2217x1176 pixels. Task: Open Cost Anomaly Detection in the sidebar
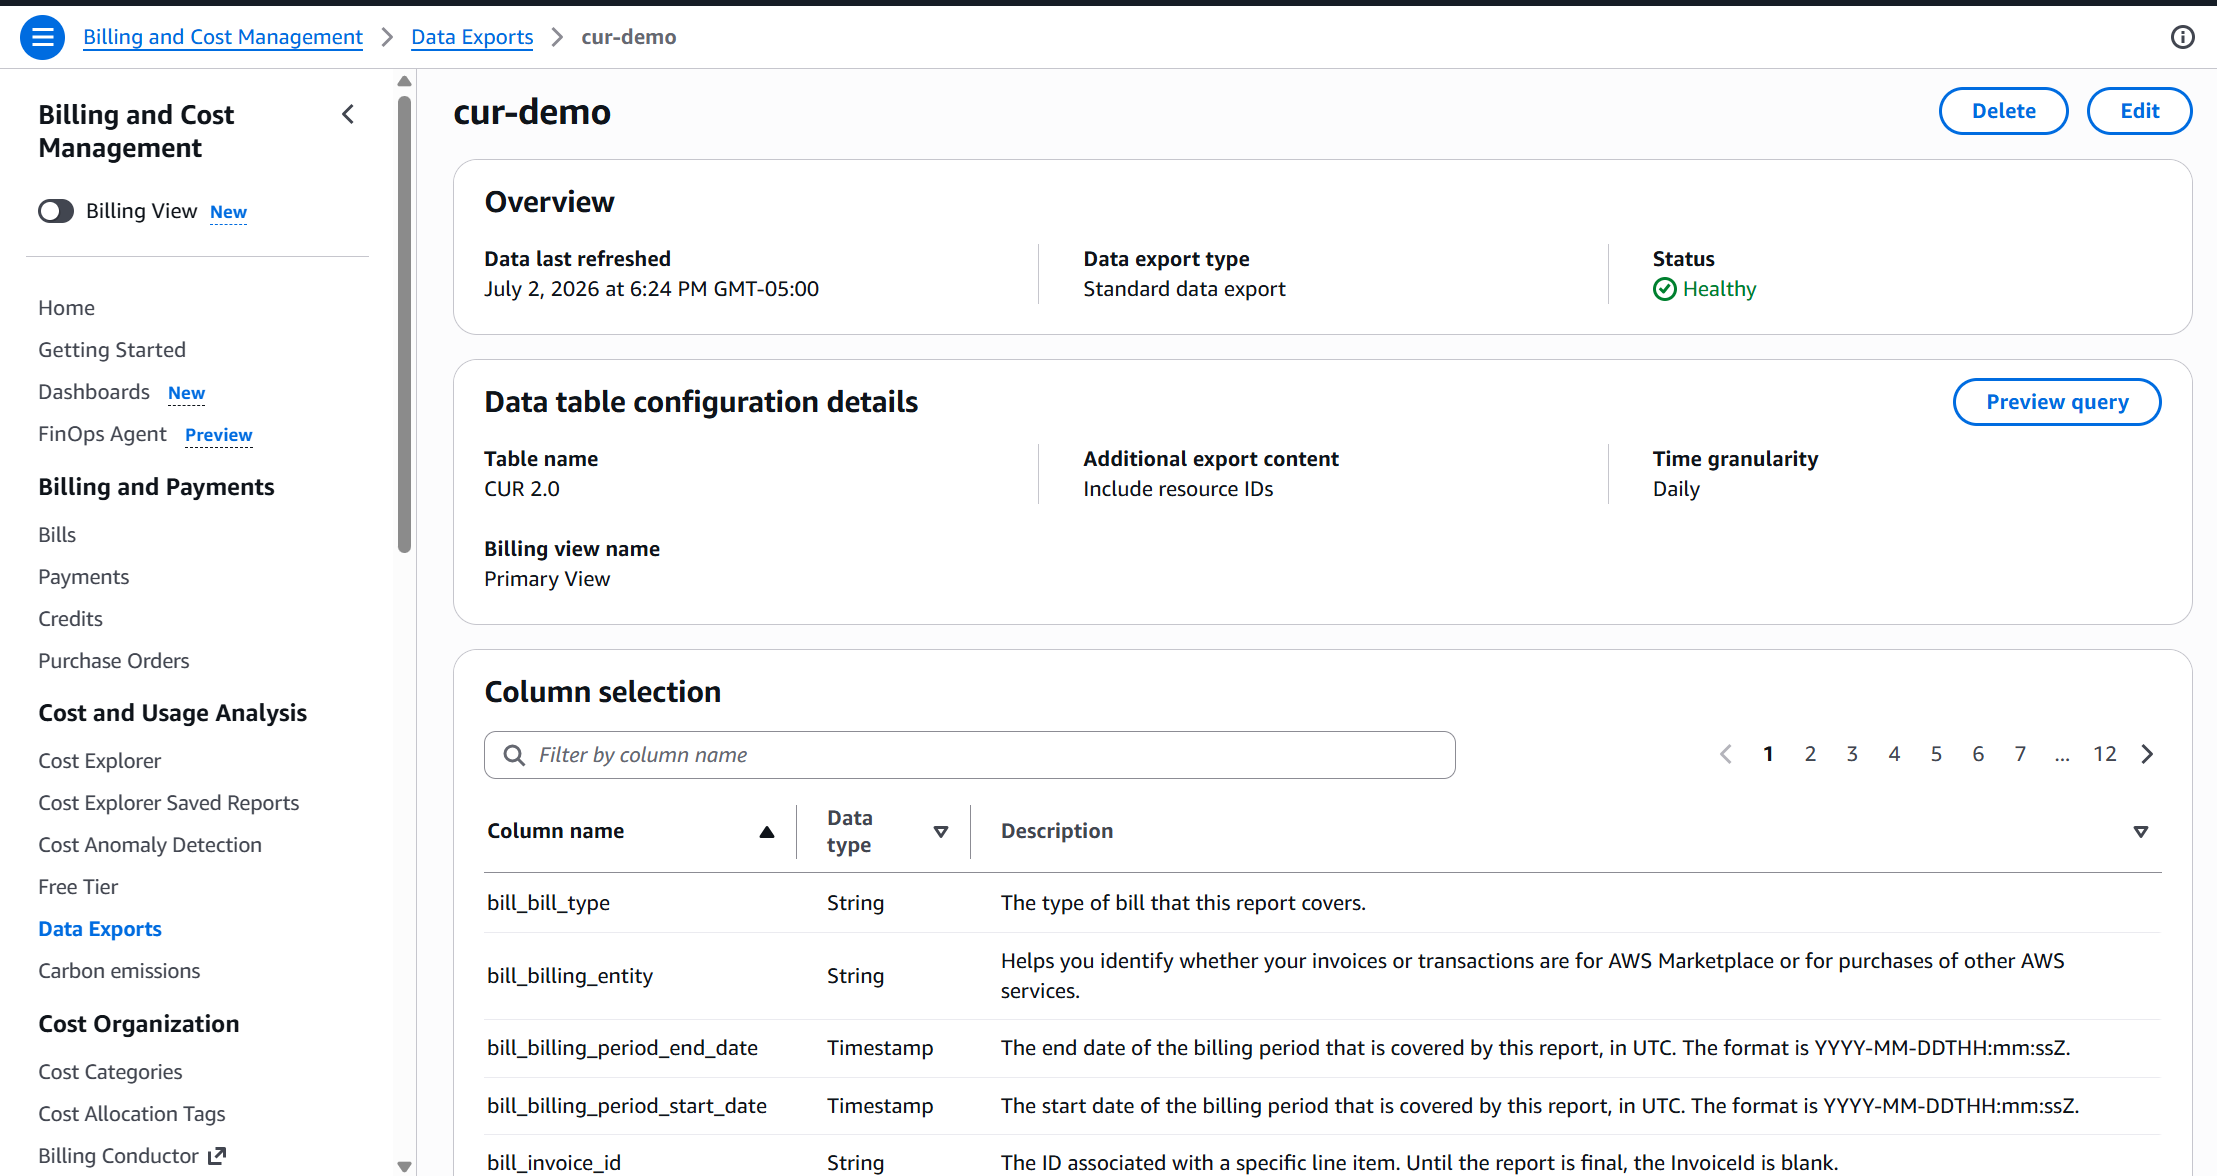[150, 845]
